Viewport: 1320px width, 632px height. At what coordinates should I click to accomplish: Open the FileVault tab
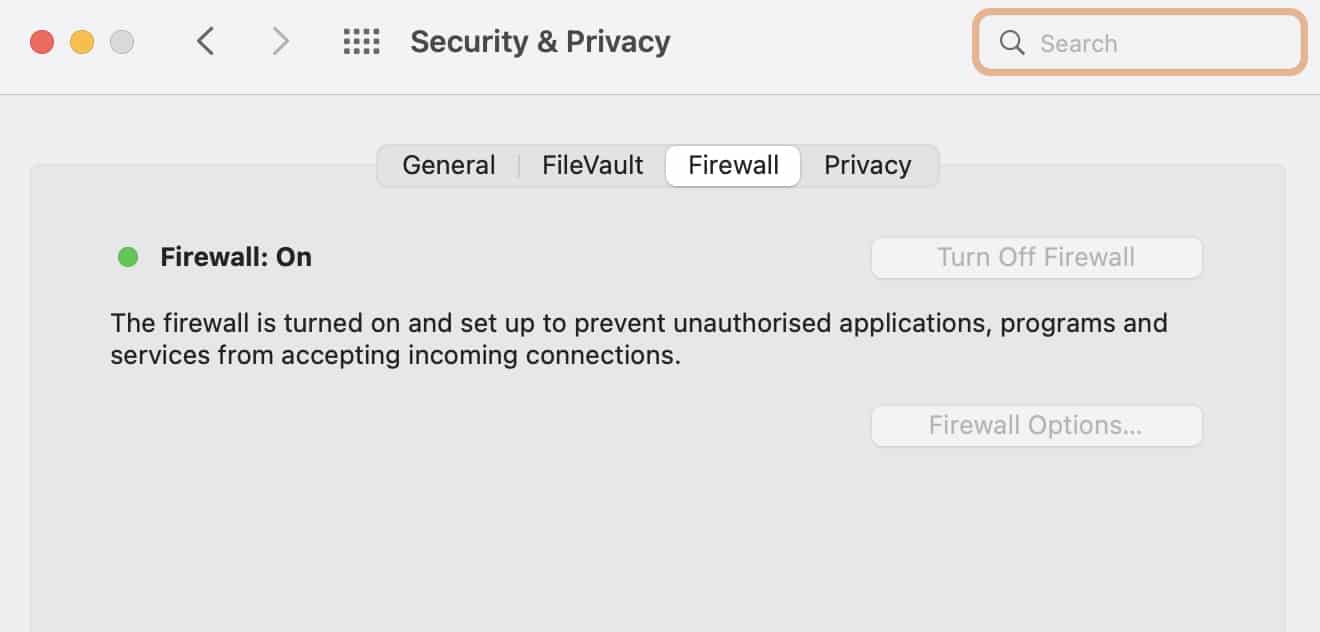(593, 165)
